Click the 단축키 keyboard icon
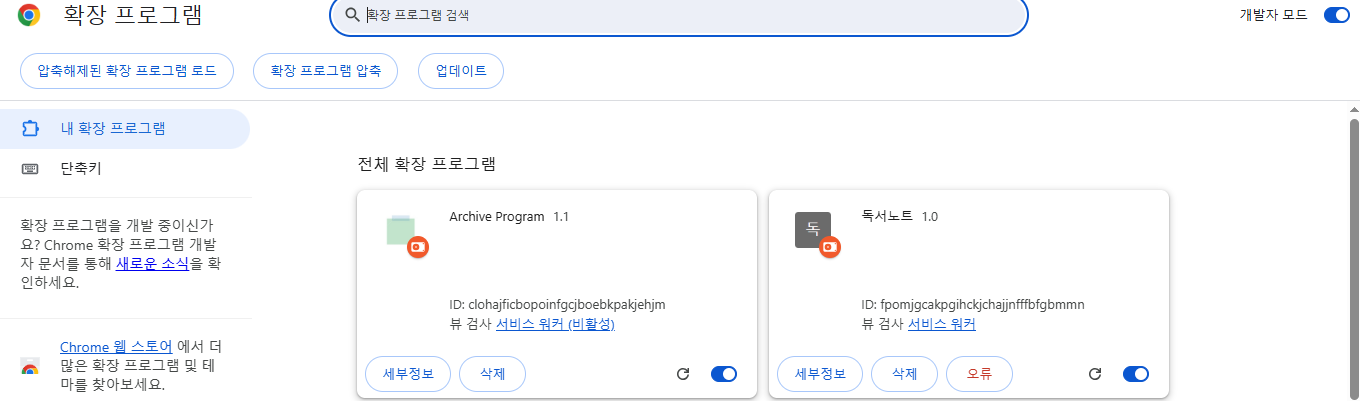 30,169
